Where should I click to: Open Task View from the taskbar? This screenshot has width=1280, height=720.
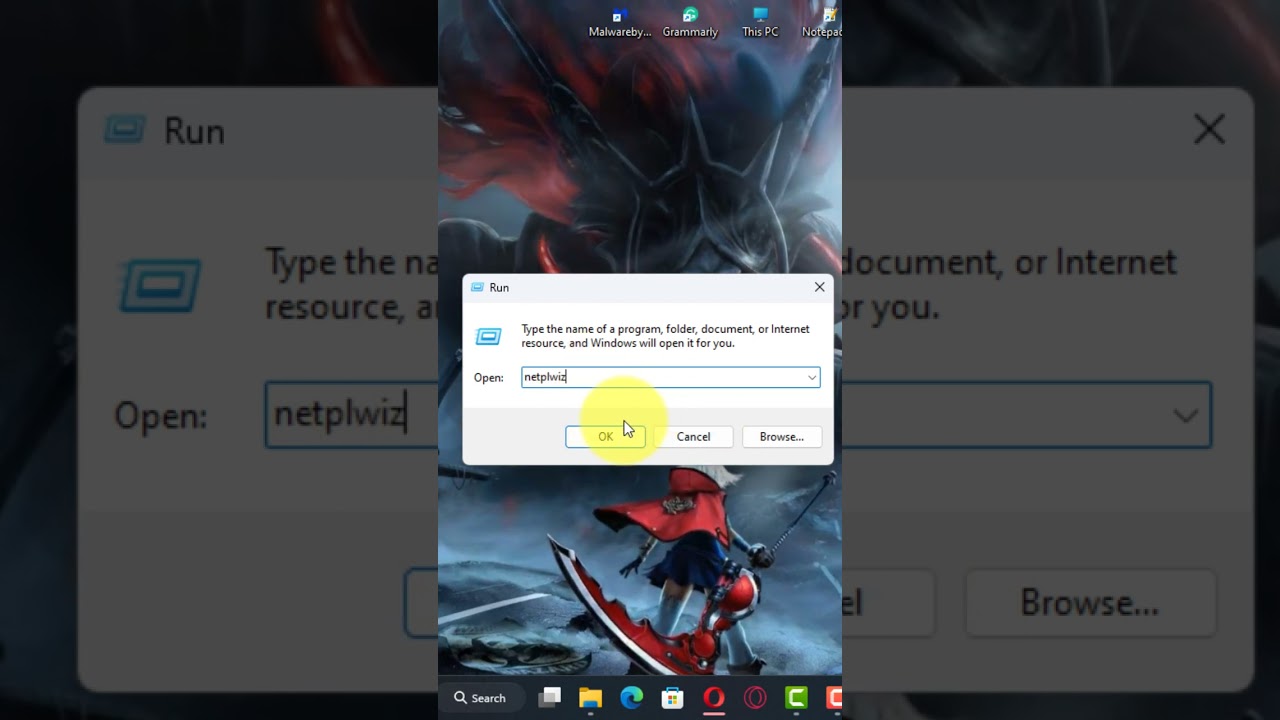pyautogui.click(x=549, y=698)
